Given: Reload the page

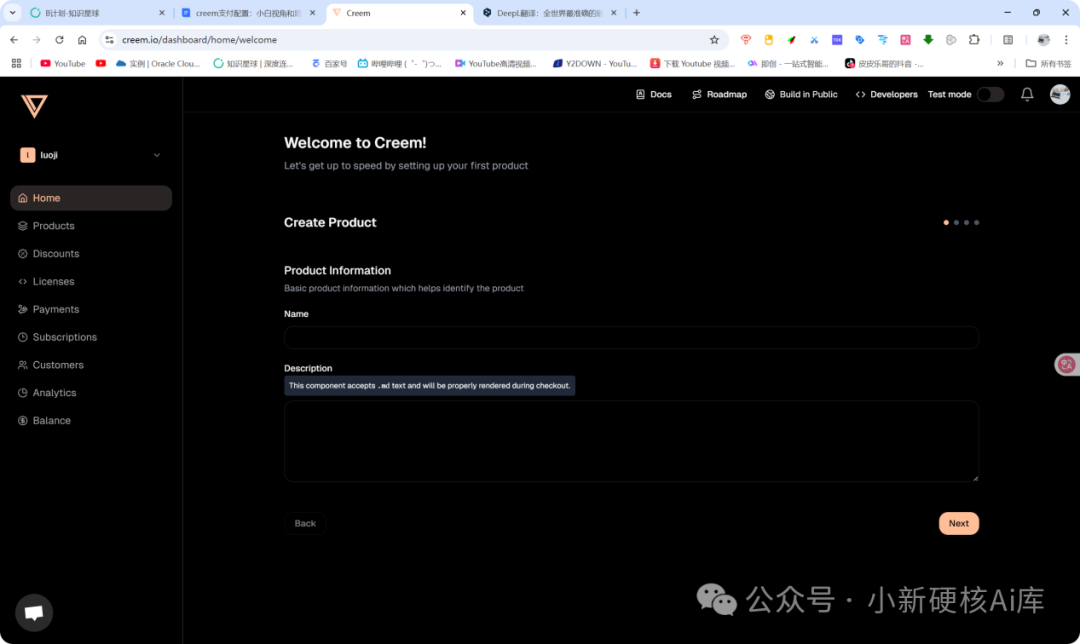Looking at the screenshot, I should tap(59, 40).
